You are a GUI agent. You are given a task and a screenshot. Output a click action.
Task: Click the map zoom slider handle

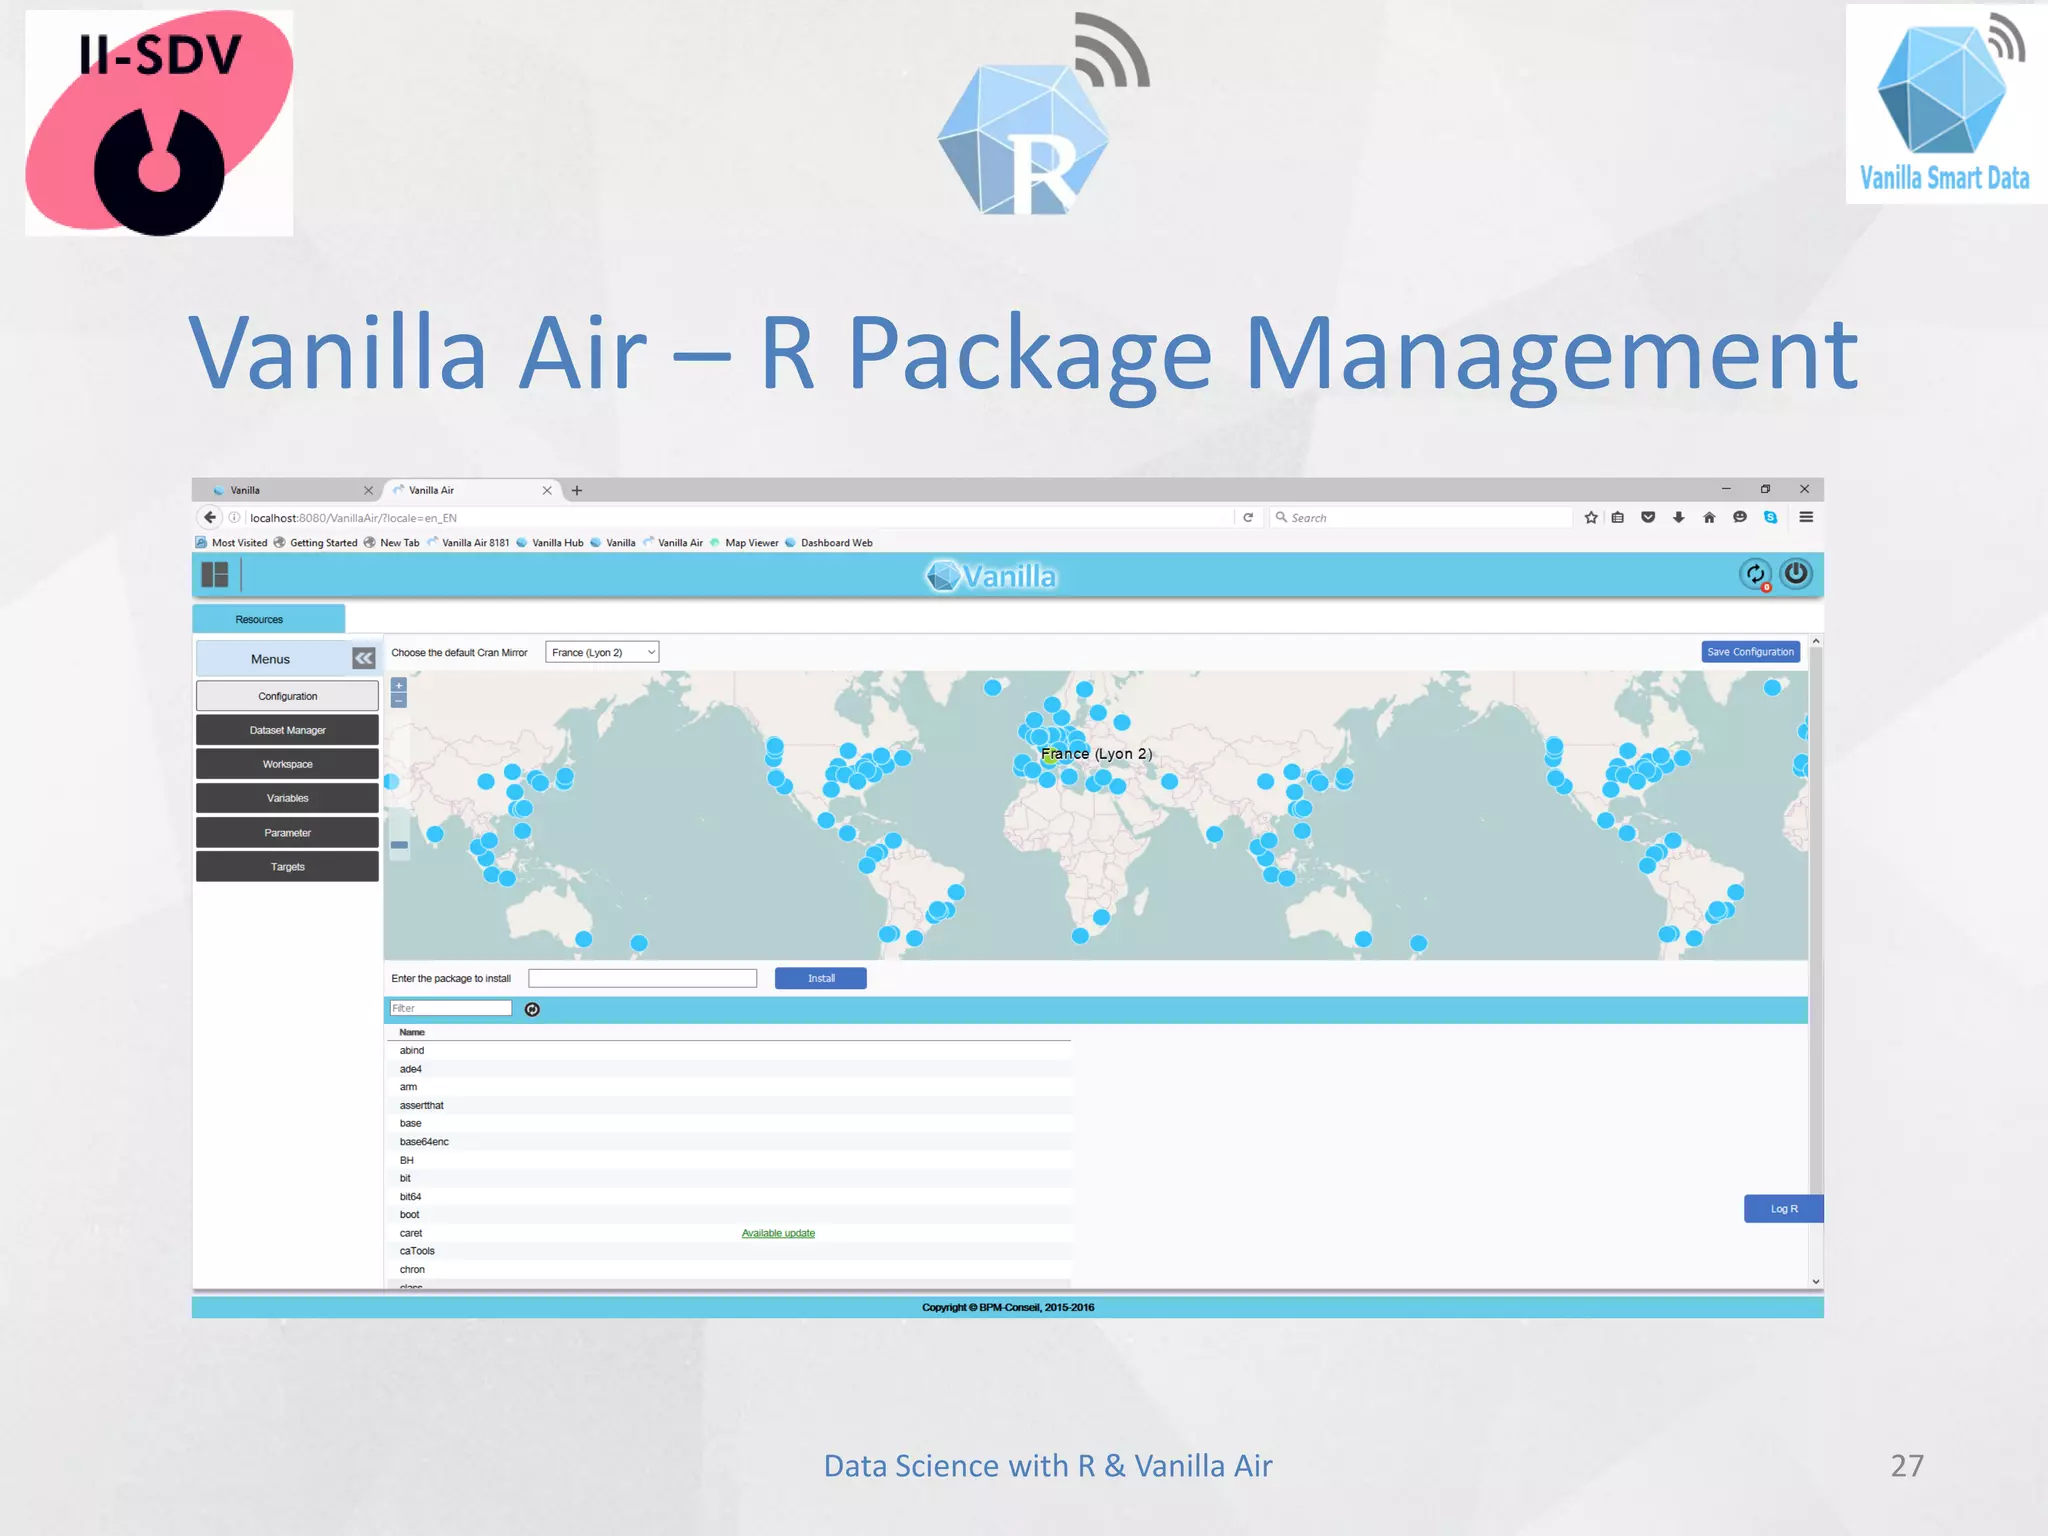pos(399,845)
